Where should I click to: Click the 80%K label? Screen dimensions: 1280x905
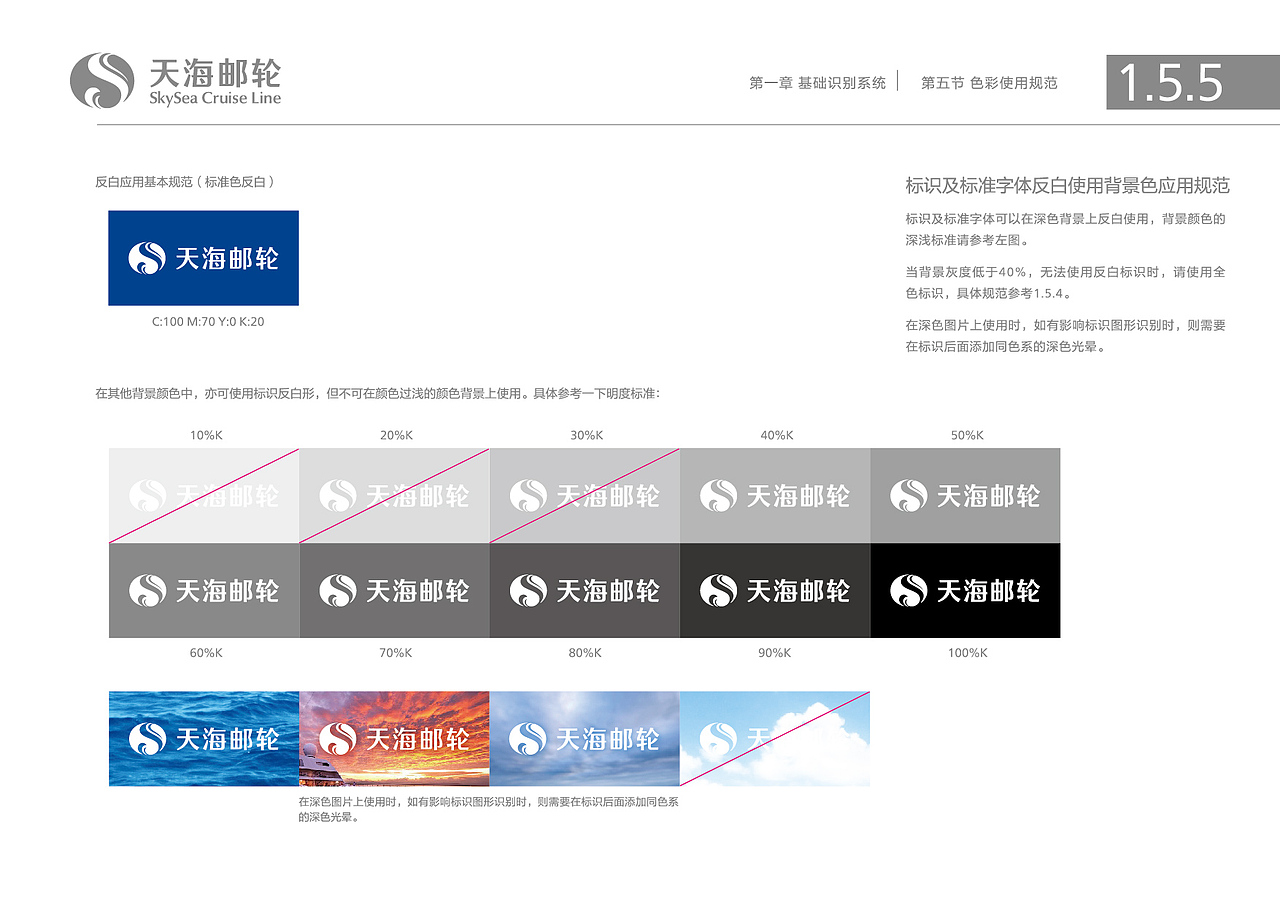click(584, 653)
